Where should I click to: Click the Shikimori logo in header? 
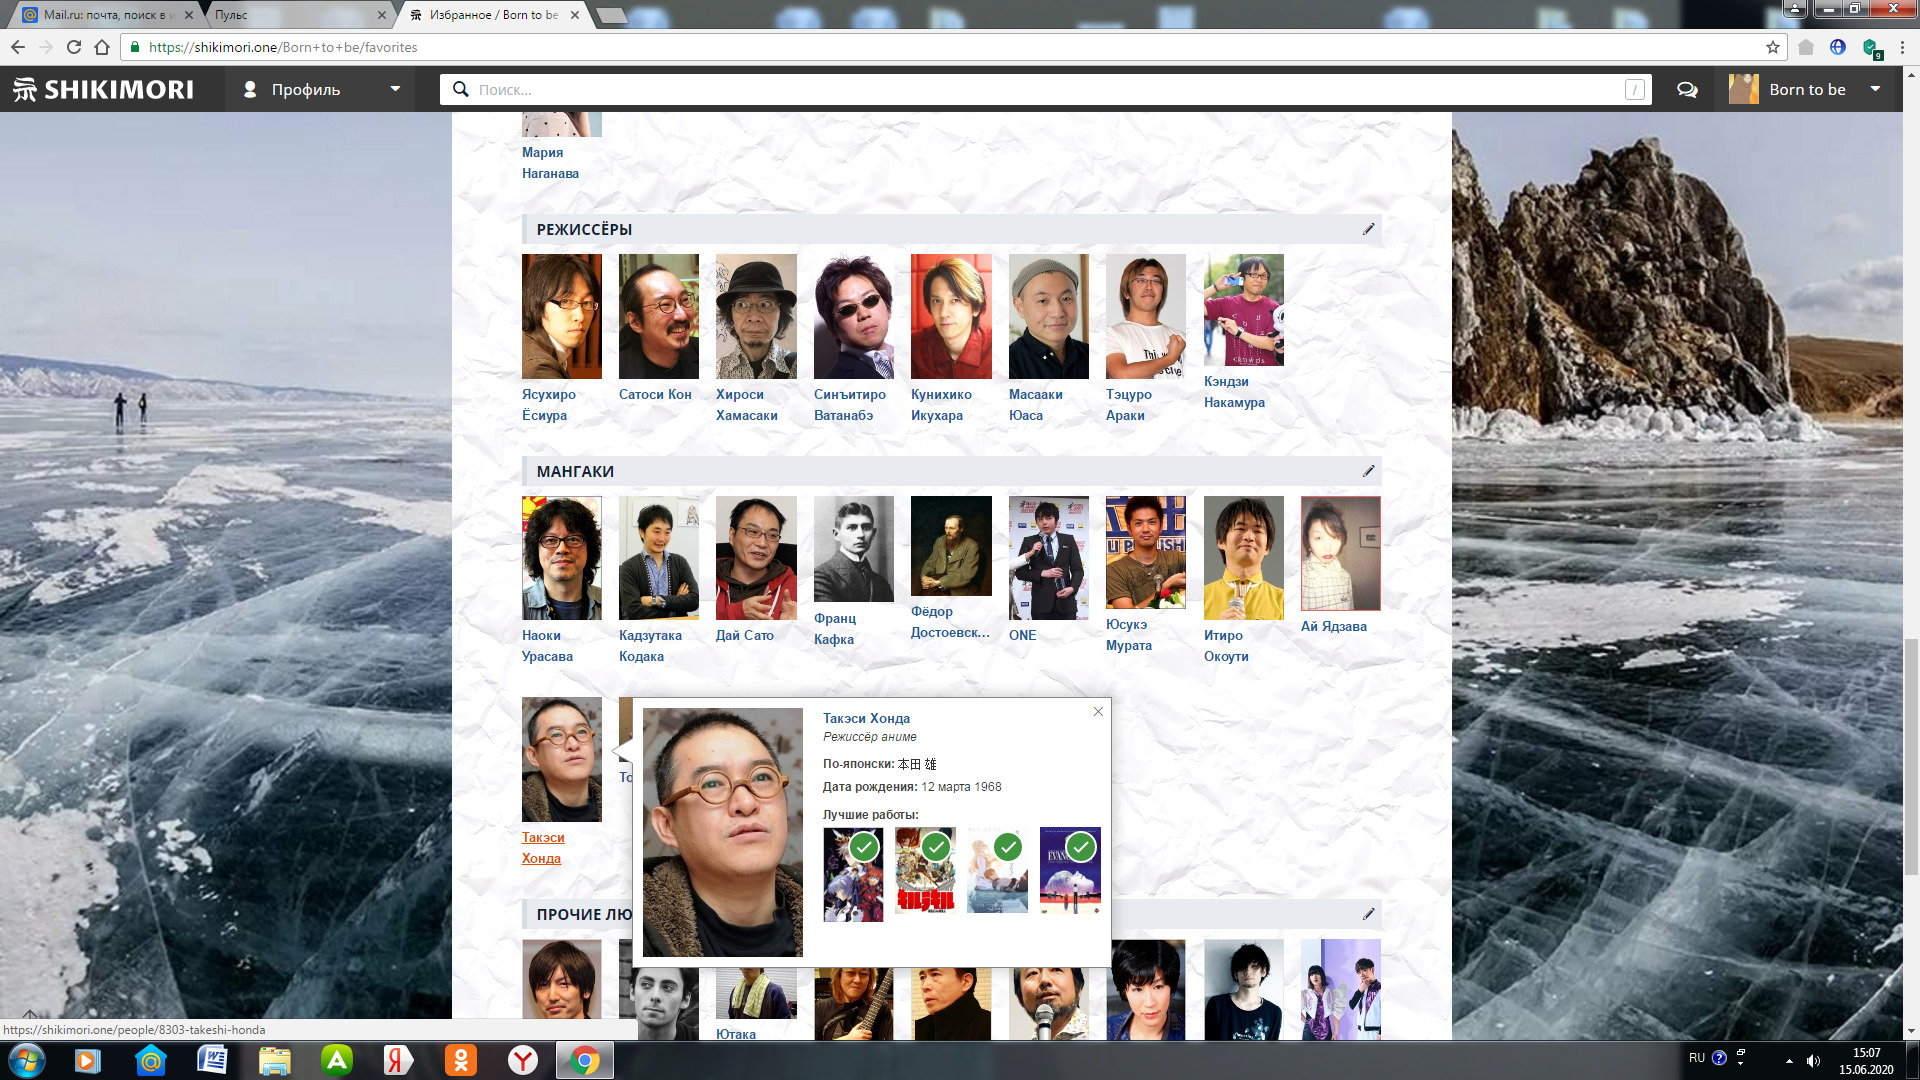[103, 90]
